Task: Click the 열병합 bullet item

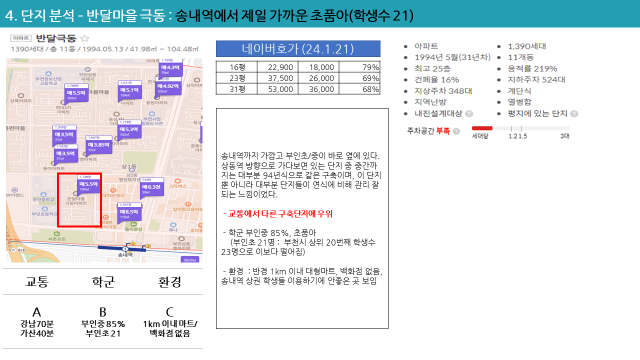Action: pyautogui.click(x=519, y=102)
